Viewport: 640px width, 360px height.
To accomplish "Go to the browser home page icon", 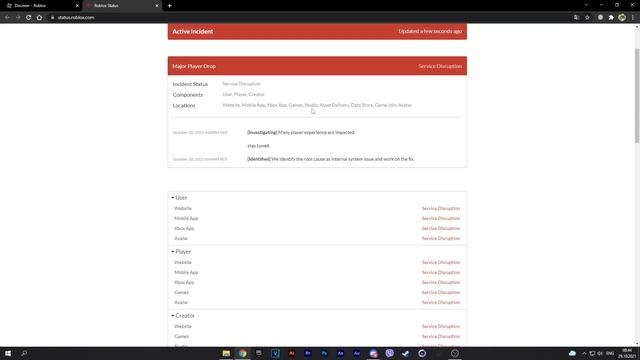I will click(39, 18).
